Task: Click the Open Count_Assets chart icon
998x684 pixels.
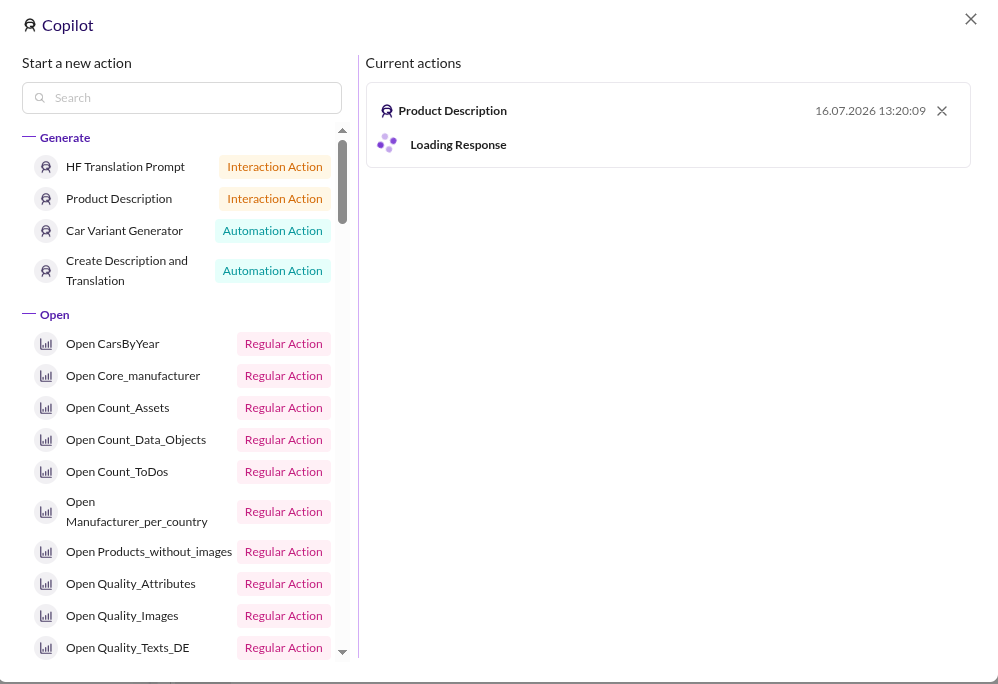Action: click(46, 408)
